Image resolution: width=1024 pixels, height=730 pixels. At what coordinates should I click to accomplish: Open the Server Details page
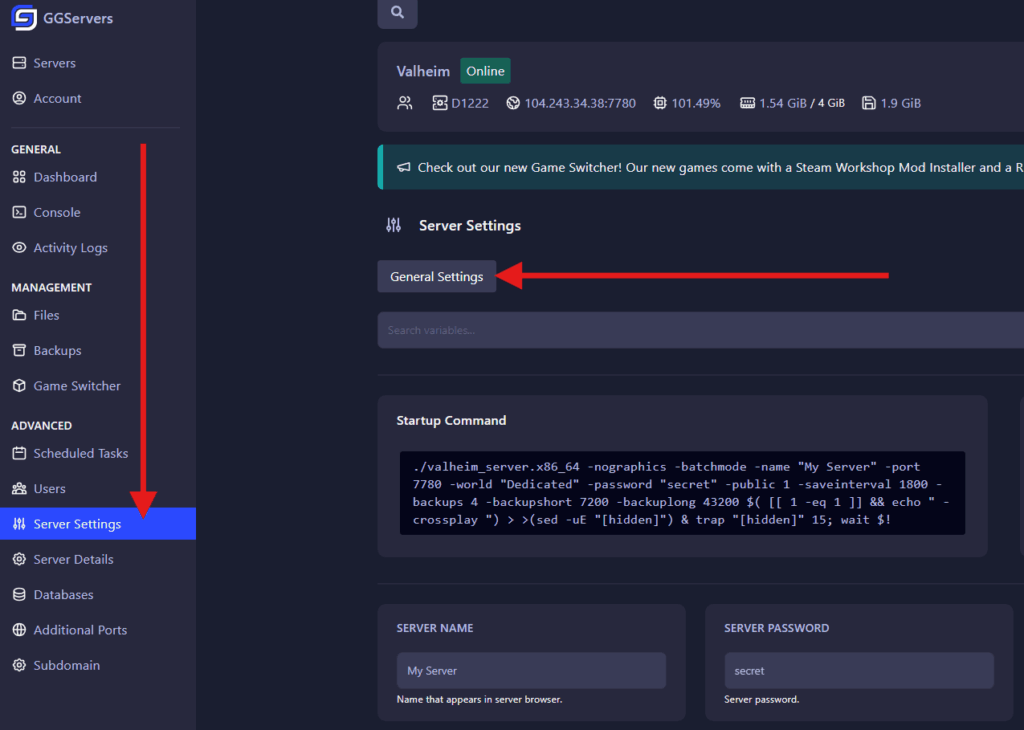point(73,559)
